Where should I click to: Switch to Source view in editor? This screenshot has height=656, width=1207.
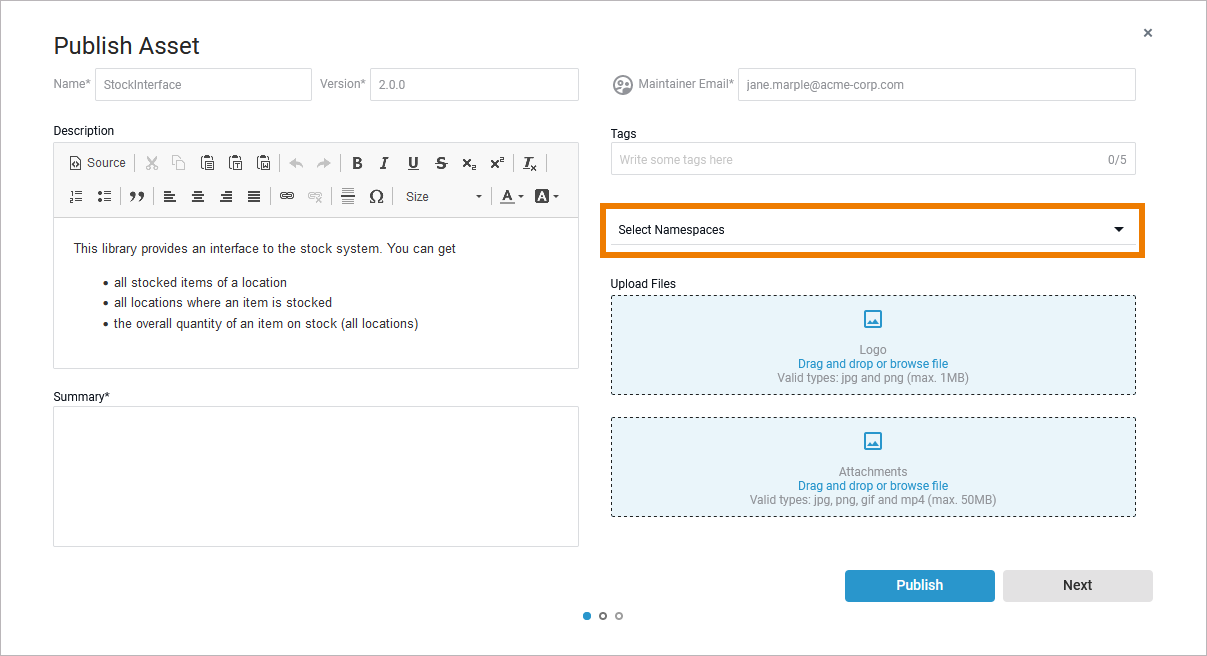(x=97, y=163)
